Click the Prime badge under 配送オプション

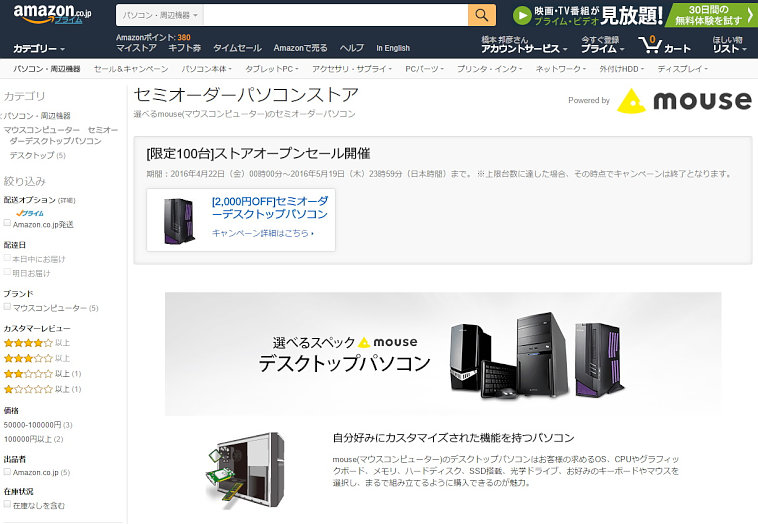[29, 213]
